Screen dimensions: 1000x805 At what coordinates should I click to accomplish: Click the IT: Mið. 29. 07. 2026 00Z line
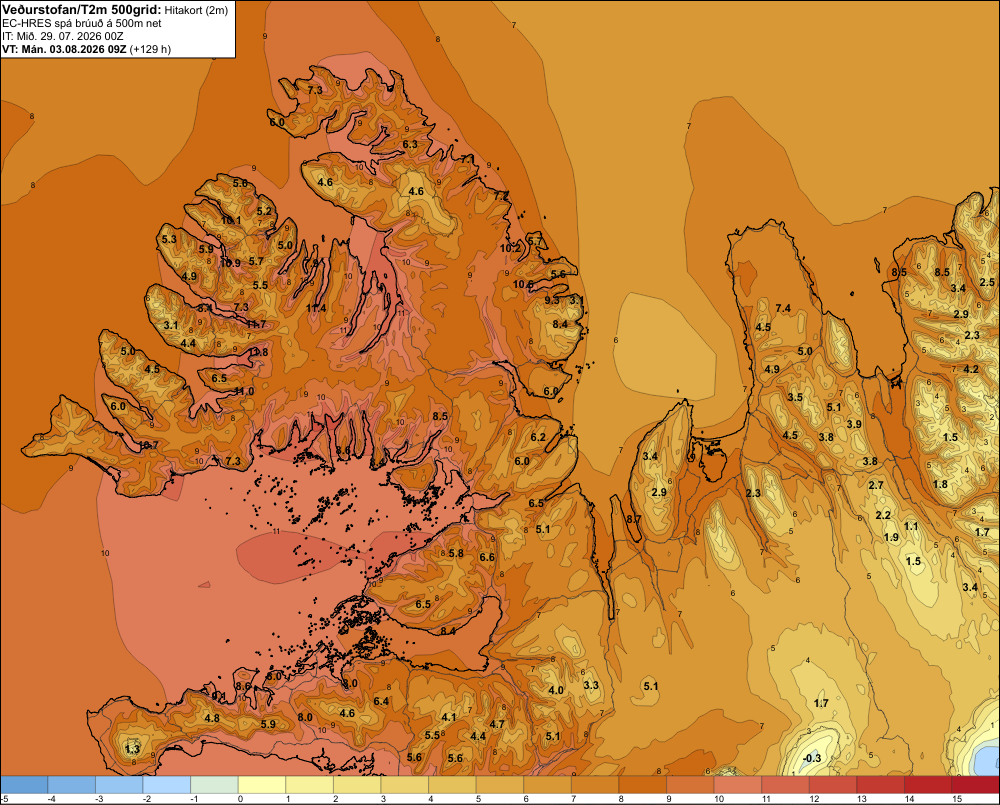[x=62, y=36]
